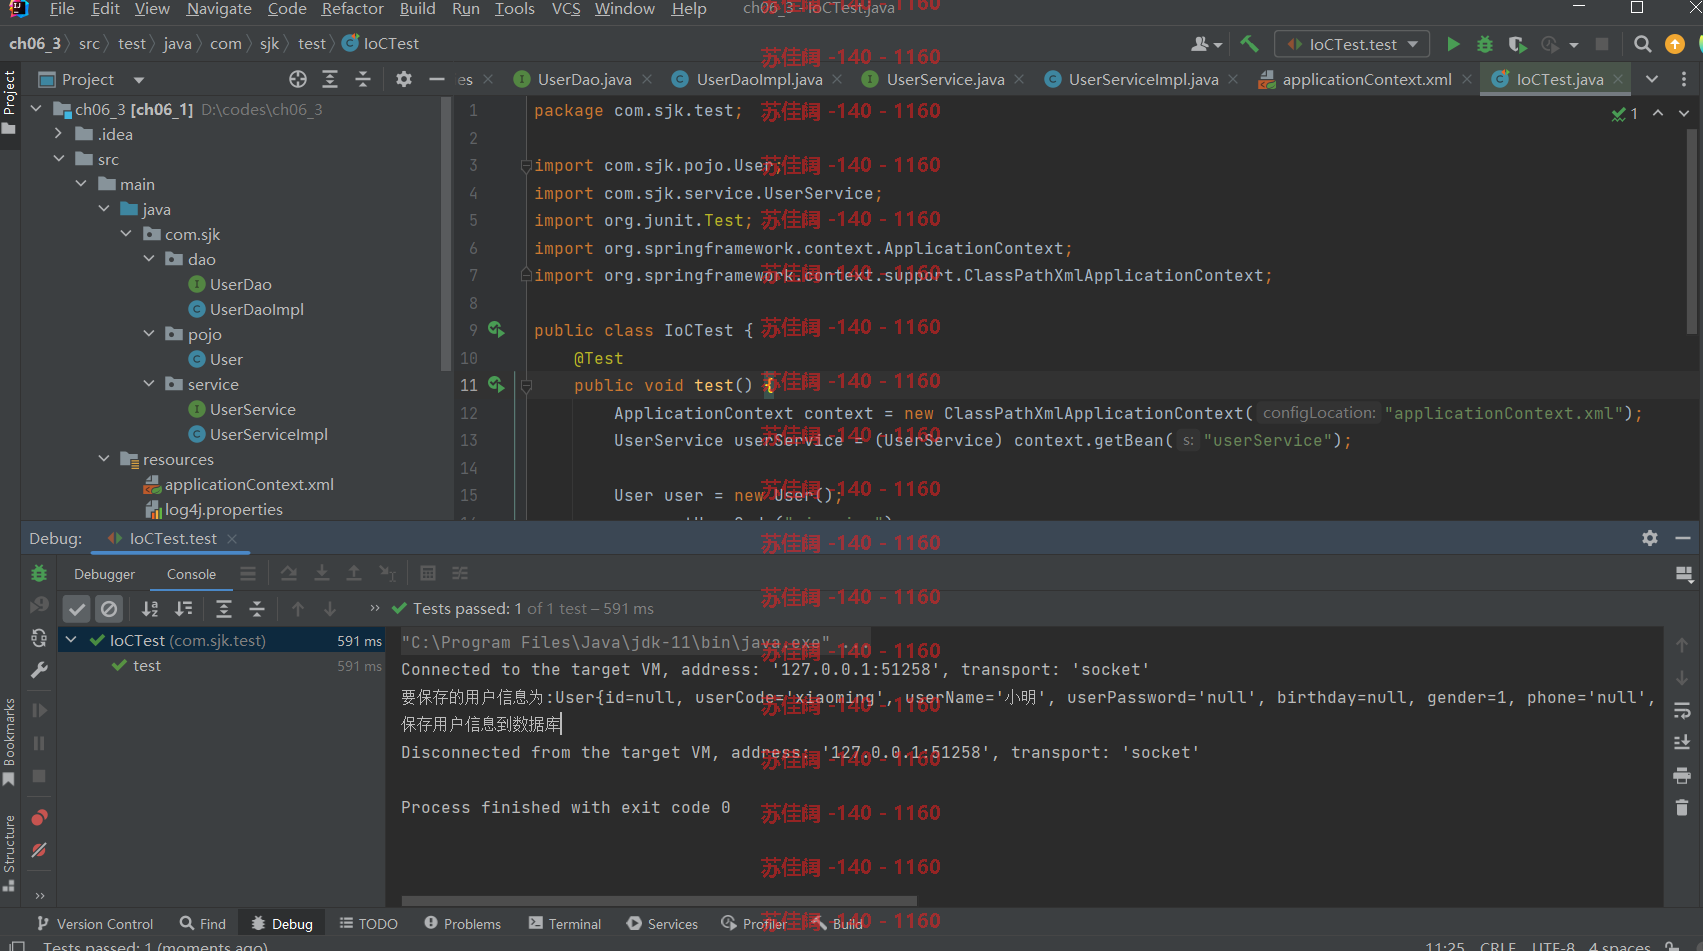This screenshot has width=1703, height=951.
Task: View breakpoints red circles icon
Action: [x=39, y=818]
